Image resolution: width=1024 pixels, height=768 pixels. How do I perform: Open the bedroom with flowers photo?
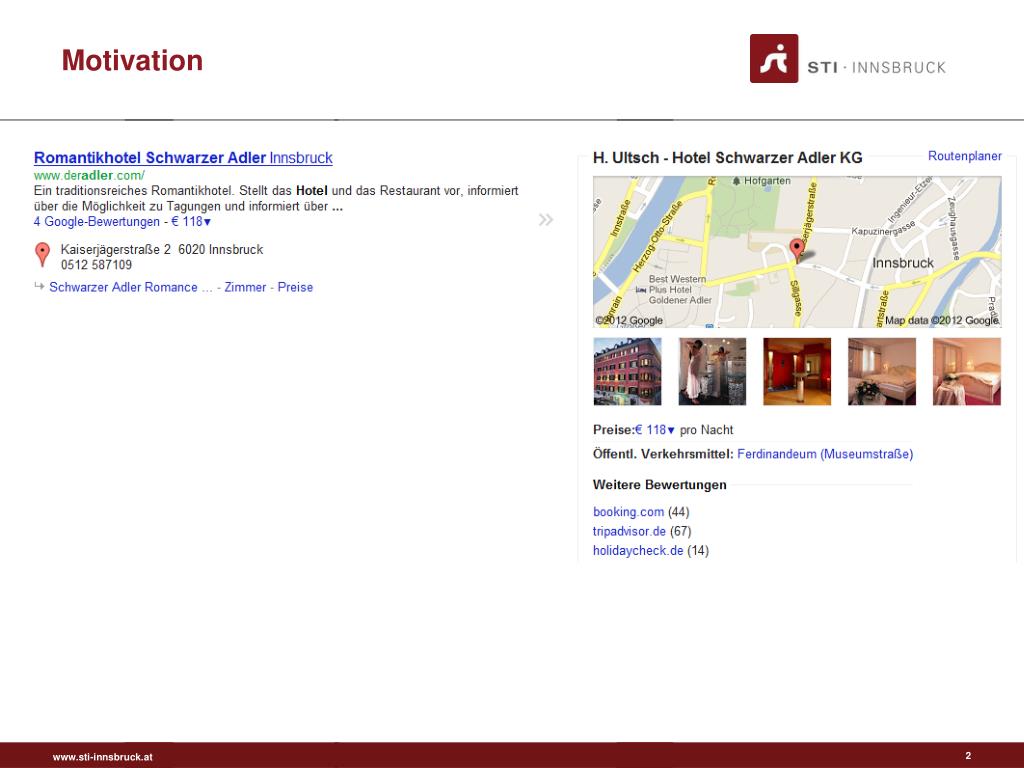click(882, 372)
